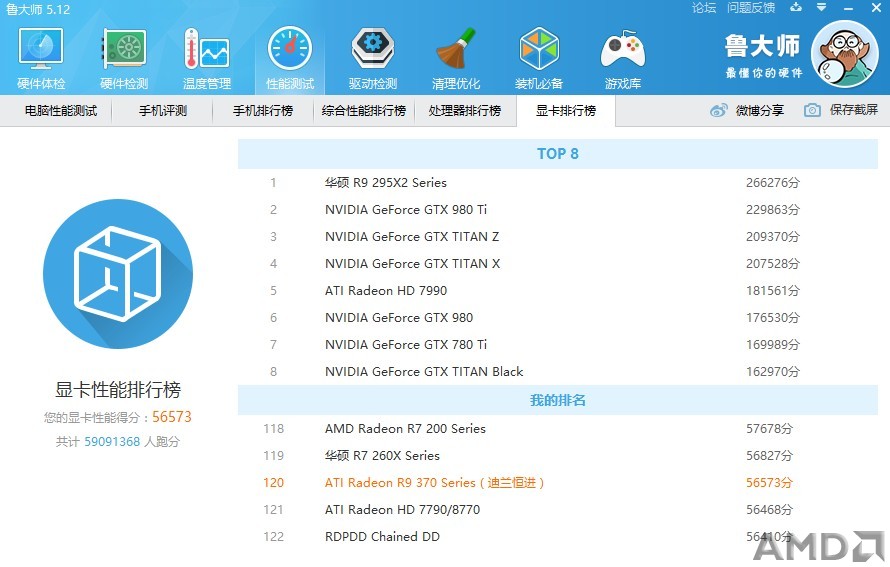Click the 保存截屏 save screenshot button
The image size is (890, 567).
coord(841,110)
